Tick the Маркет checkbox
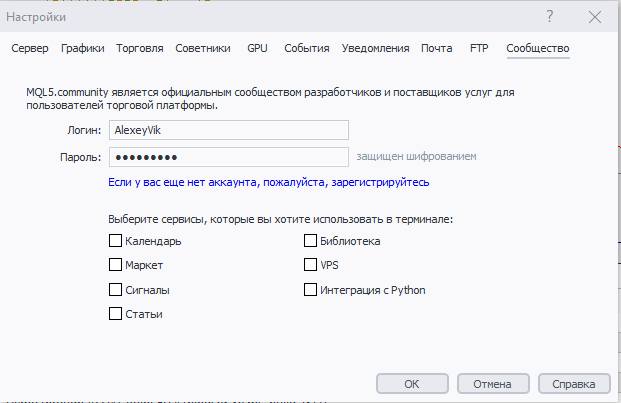The image size is (621, 403). (115, 265)
